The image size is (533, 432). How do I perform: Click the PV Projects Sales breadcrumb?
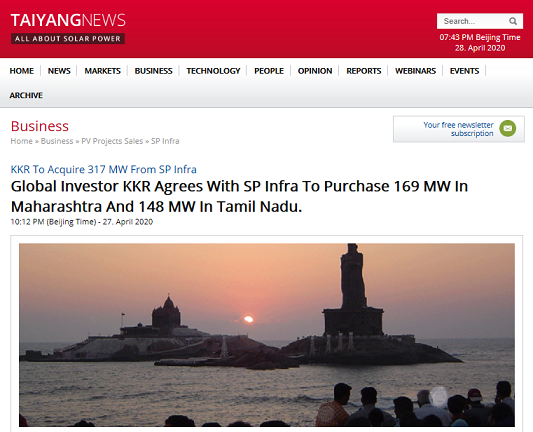click(112, 141)
